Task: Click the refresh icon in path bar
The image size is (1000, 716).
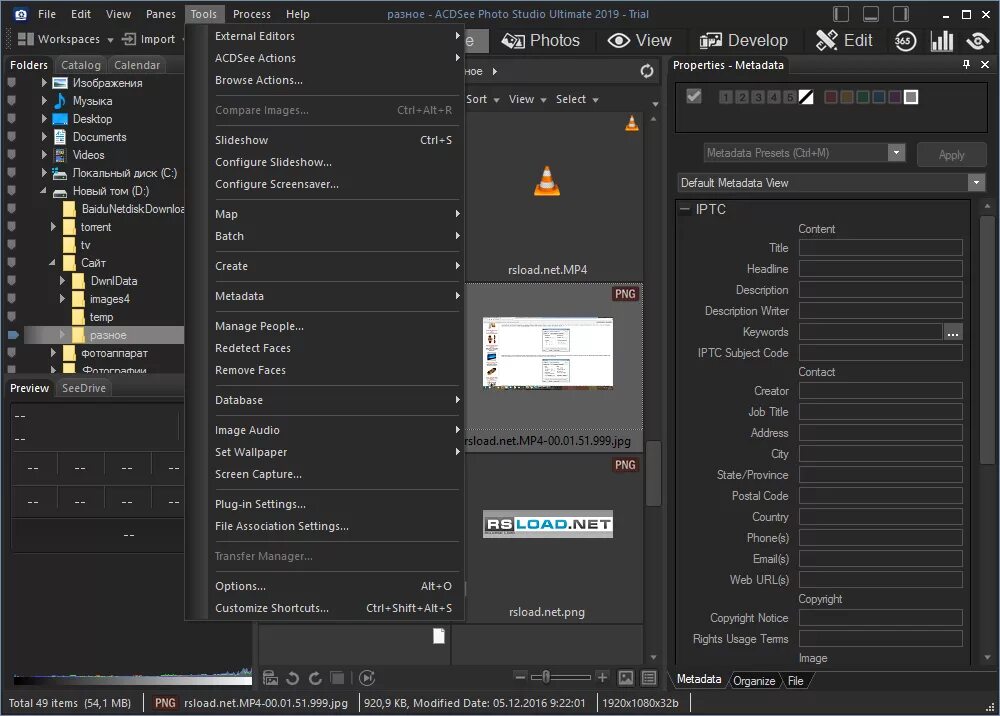Action: [x=647, y=71]
